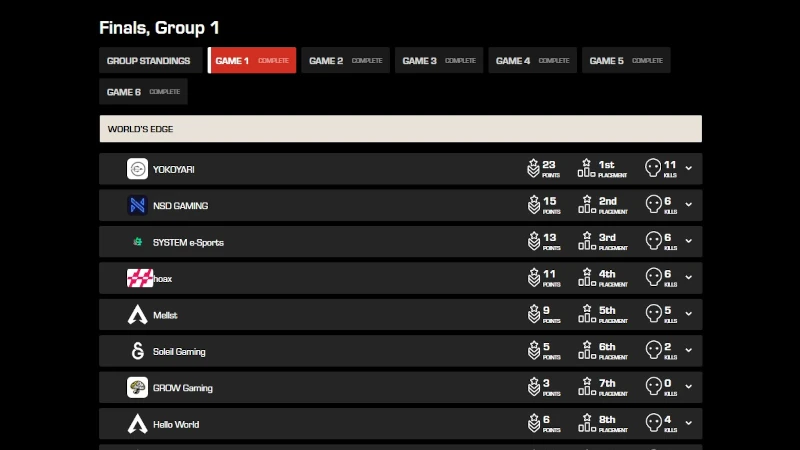Switch to the Game 2 tab
This screenshot has width=800, height=450.
345,60
